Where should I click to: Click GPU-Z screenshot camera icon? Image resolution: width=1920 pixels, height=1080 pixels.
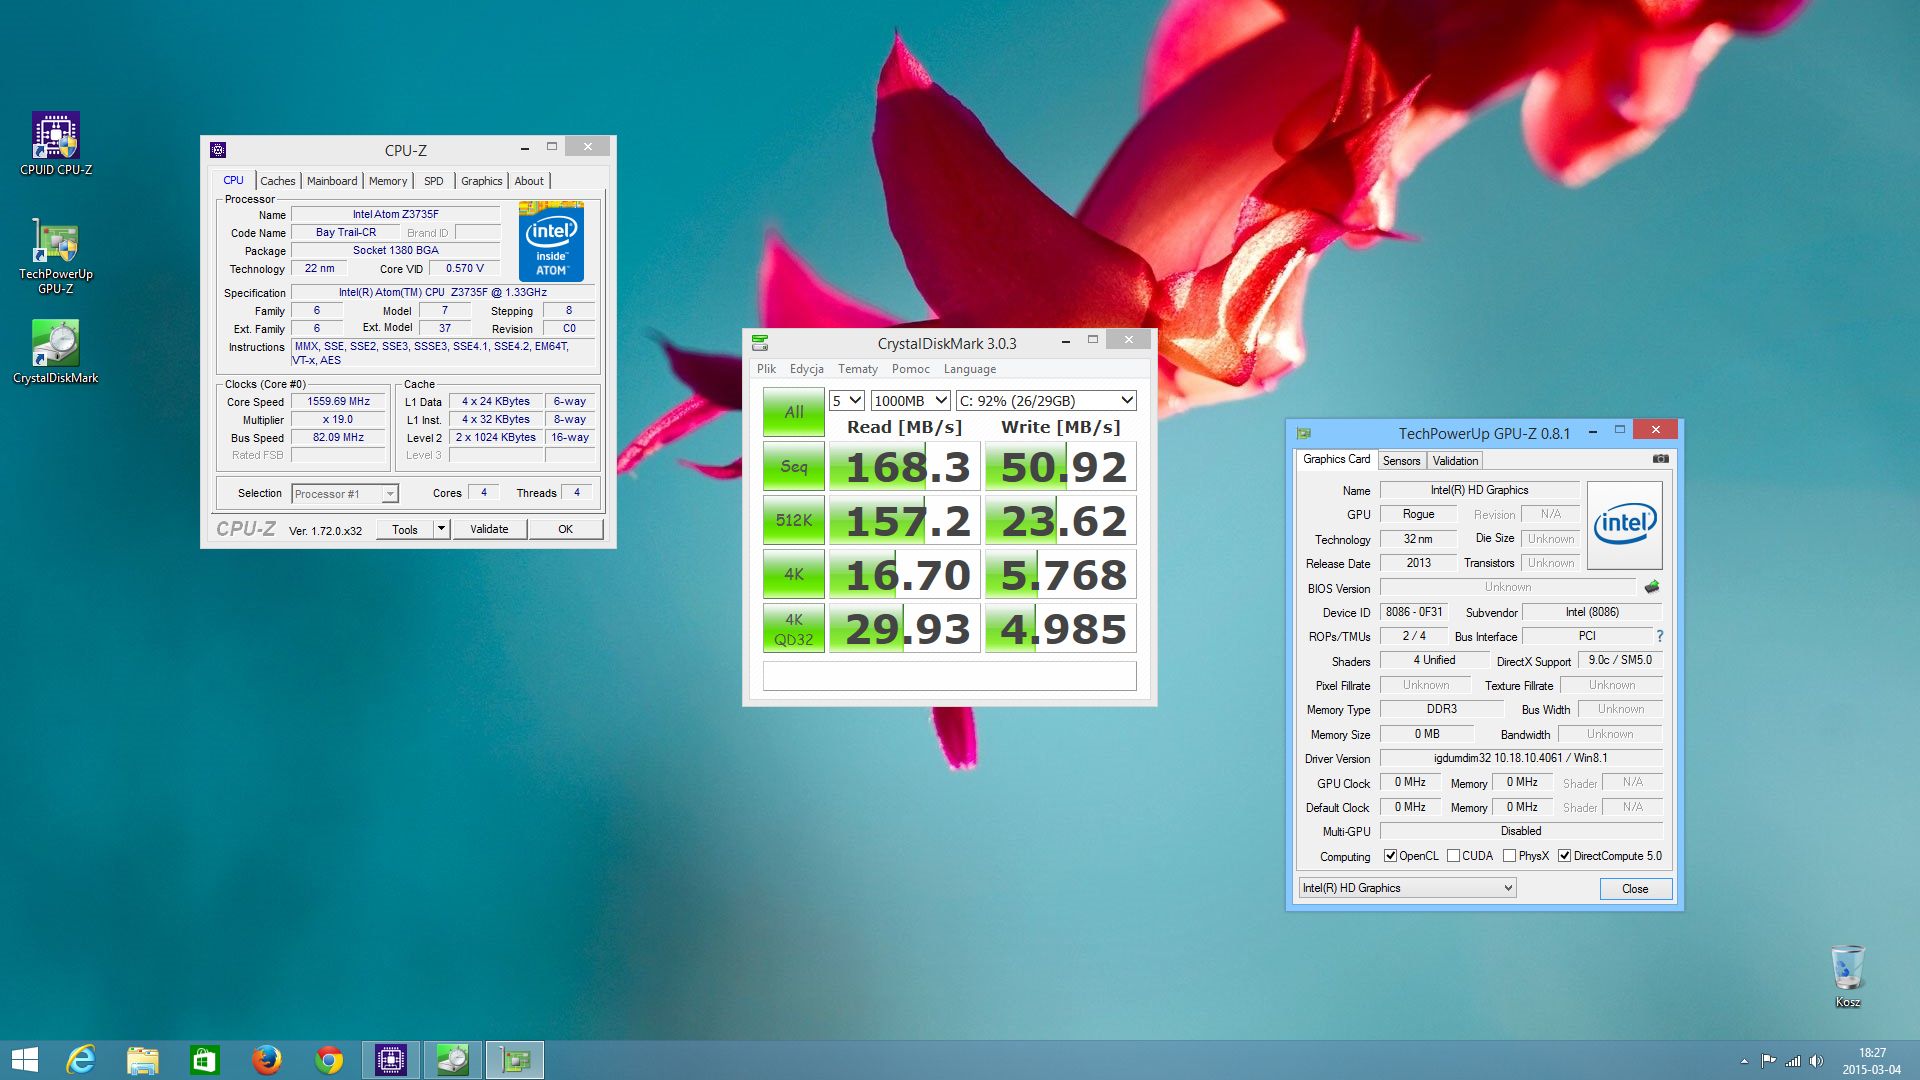click(x=1660, y=459)
